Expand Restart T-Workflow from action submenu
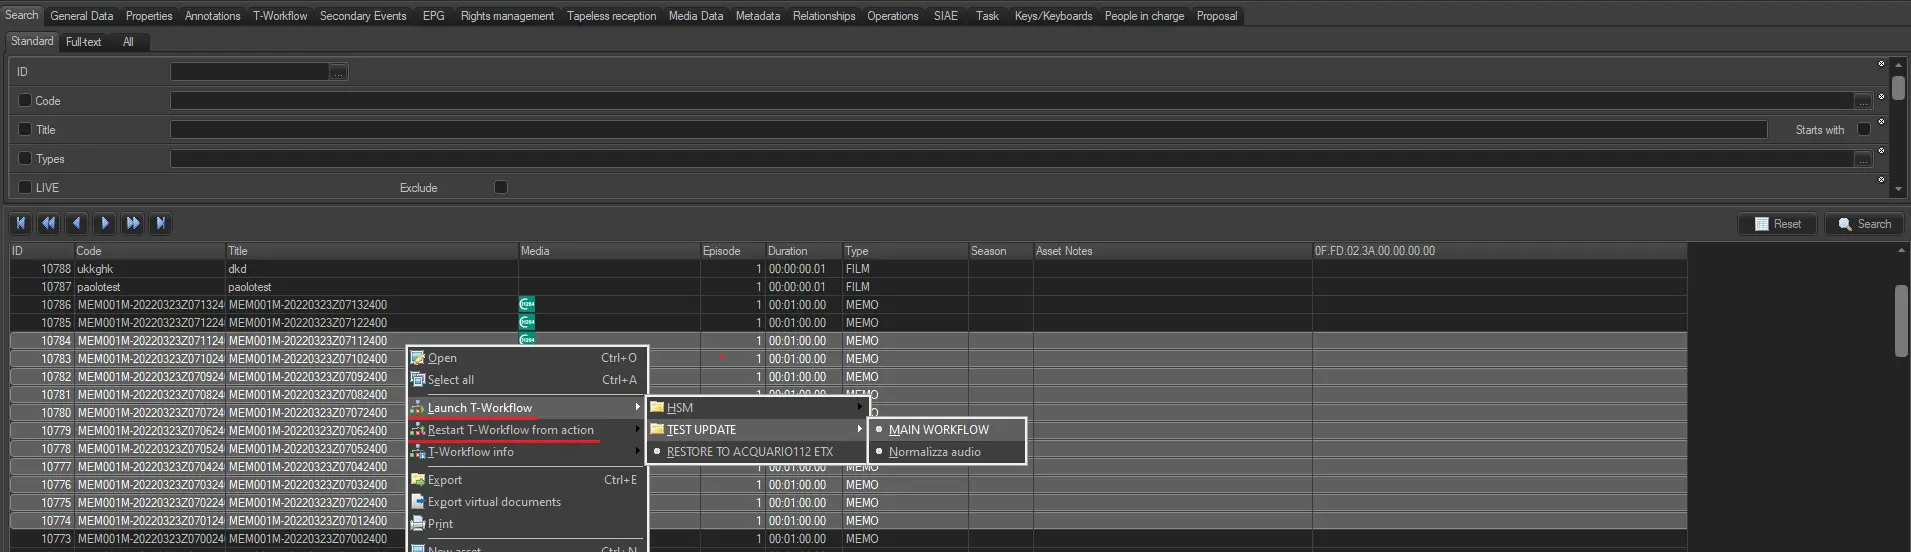This screenshot has height=552, width=1911. click(511, 430)
